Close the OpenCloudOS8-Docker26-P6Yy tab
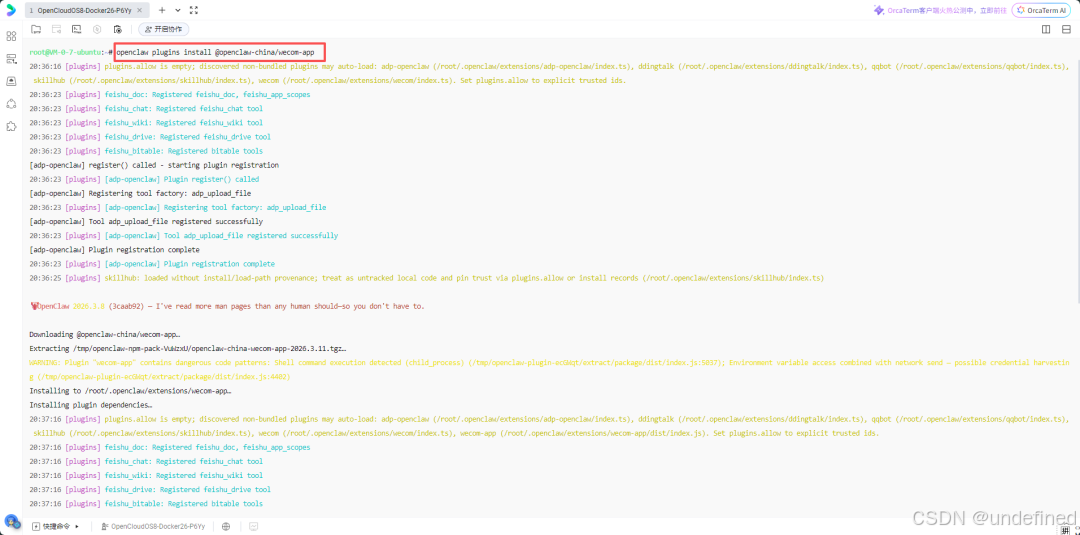1080x535 pixels. (140, 10)
